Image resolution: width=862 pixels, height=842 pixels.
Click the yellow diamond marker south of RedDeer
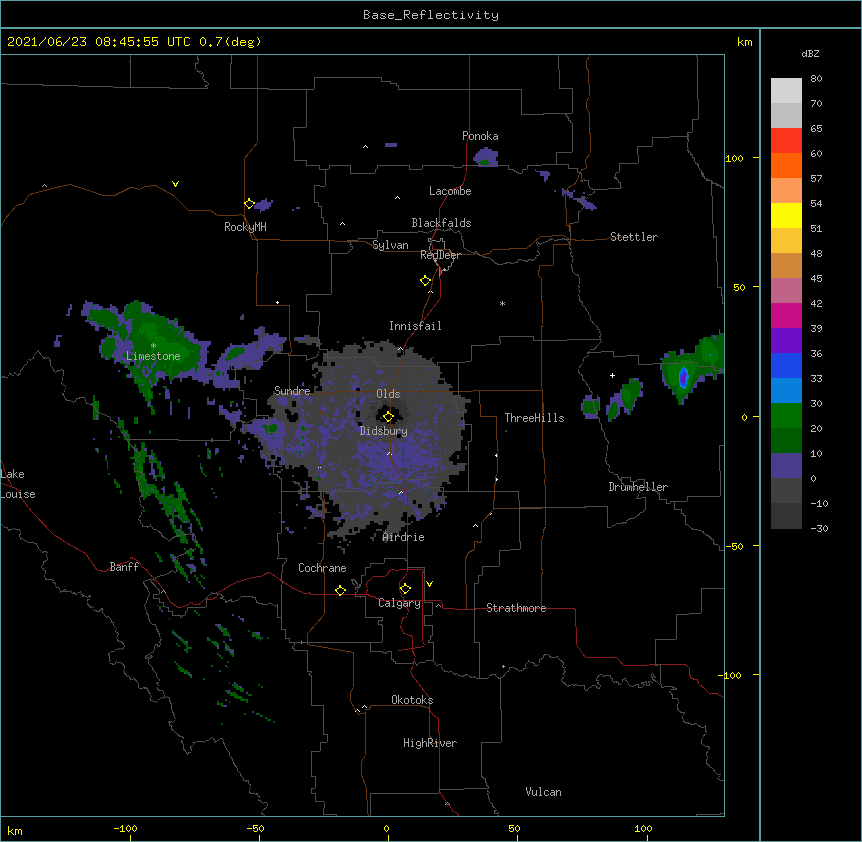(426, 281)
